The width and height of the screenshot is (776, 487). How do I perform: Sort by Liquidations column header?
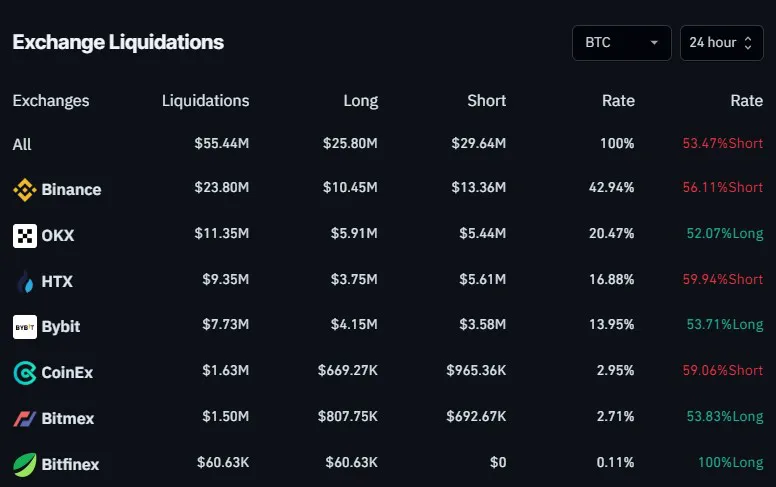tap(205, 100)
